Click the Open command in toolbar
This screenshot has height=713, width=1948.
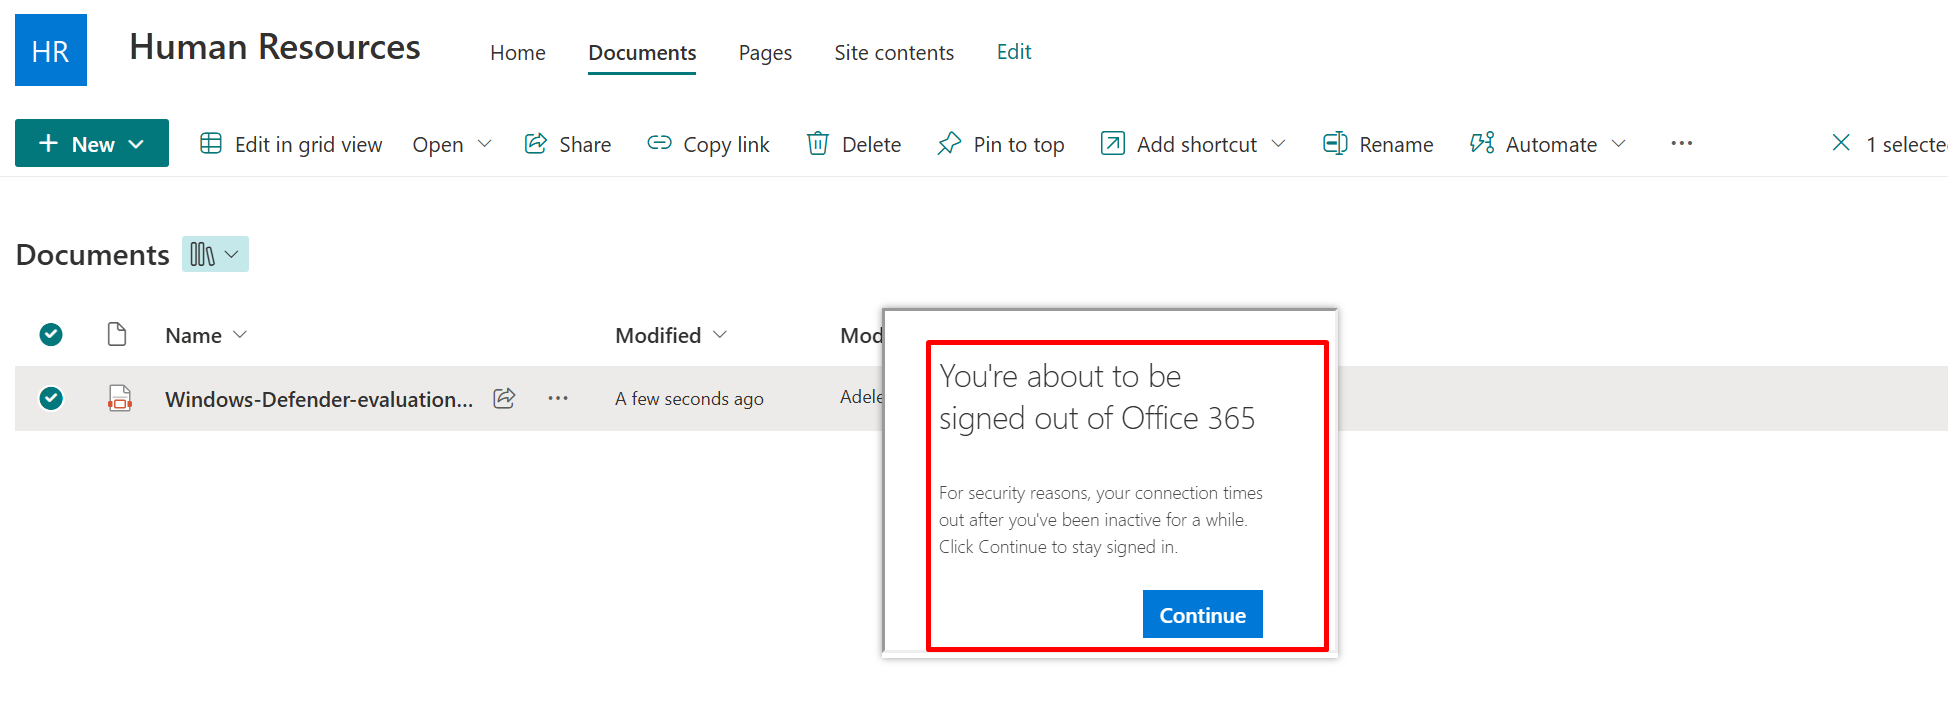tap(438, 144)
